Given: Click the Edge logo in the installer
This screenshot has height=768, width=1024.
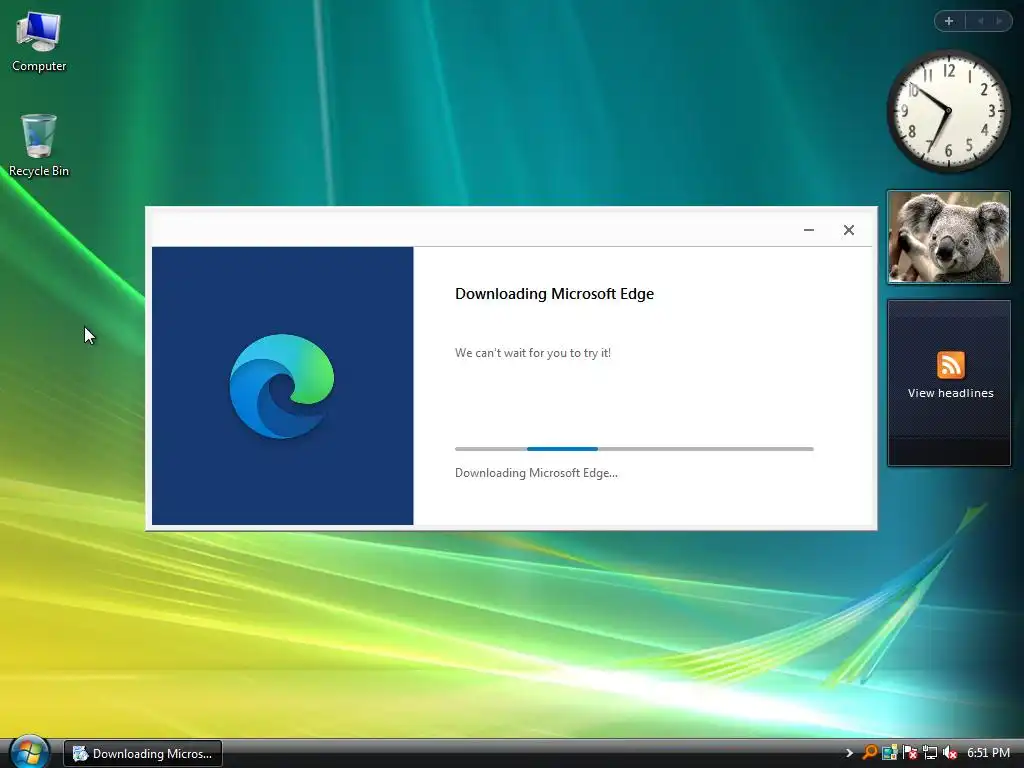Looking at the screenshot, I should [x=282, y=386].
